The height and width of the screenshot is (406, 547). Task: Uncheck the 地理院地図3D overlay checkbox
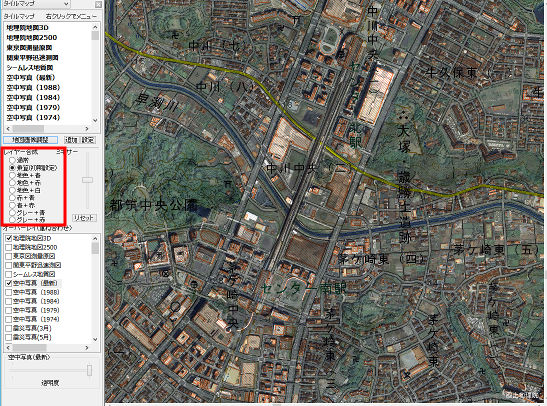9,238
